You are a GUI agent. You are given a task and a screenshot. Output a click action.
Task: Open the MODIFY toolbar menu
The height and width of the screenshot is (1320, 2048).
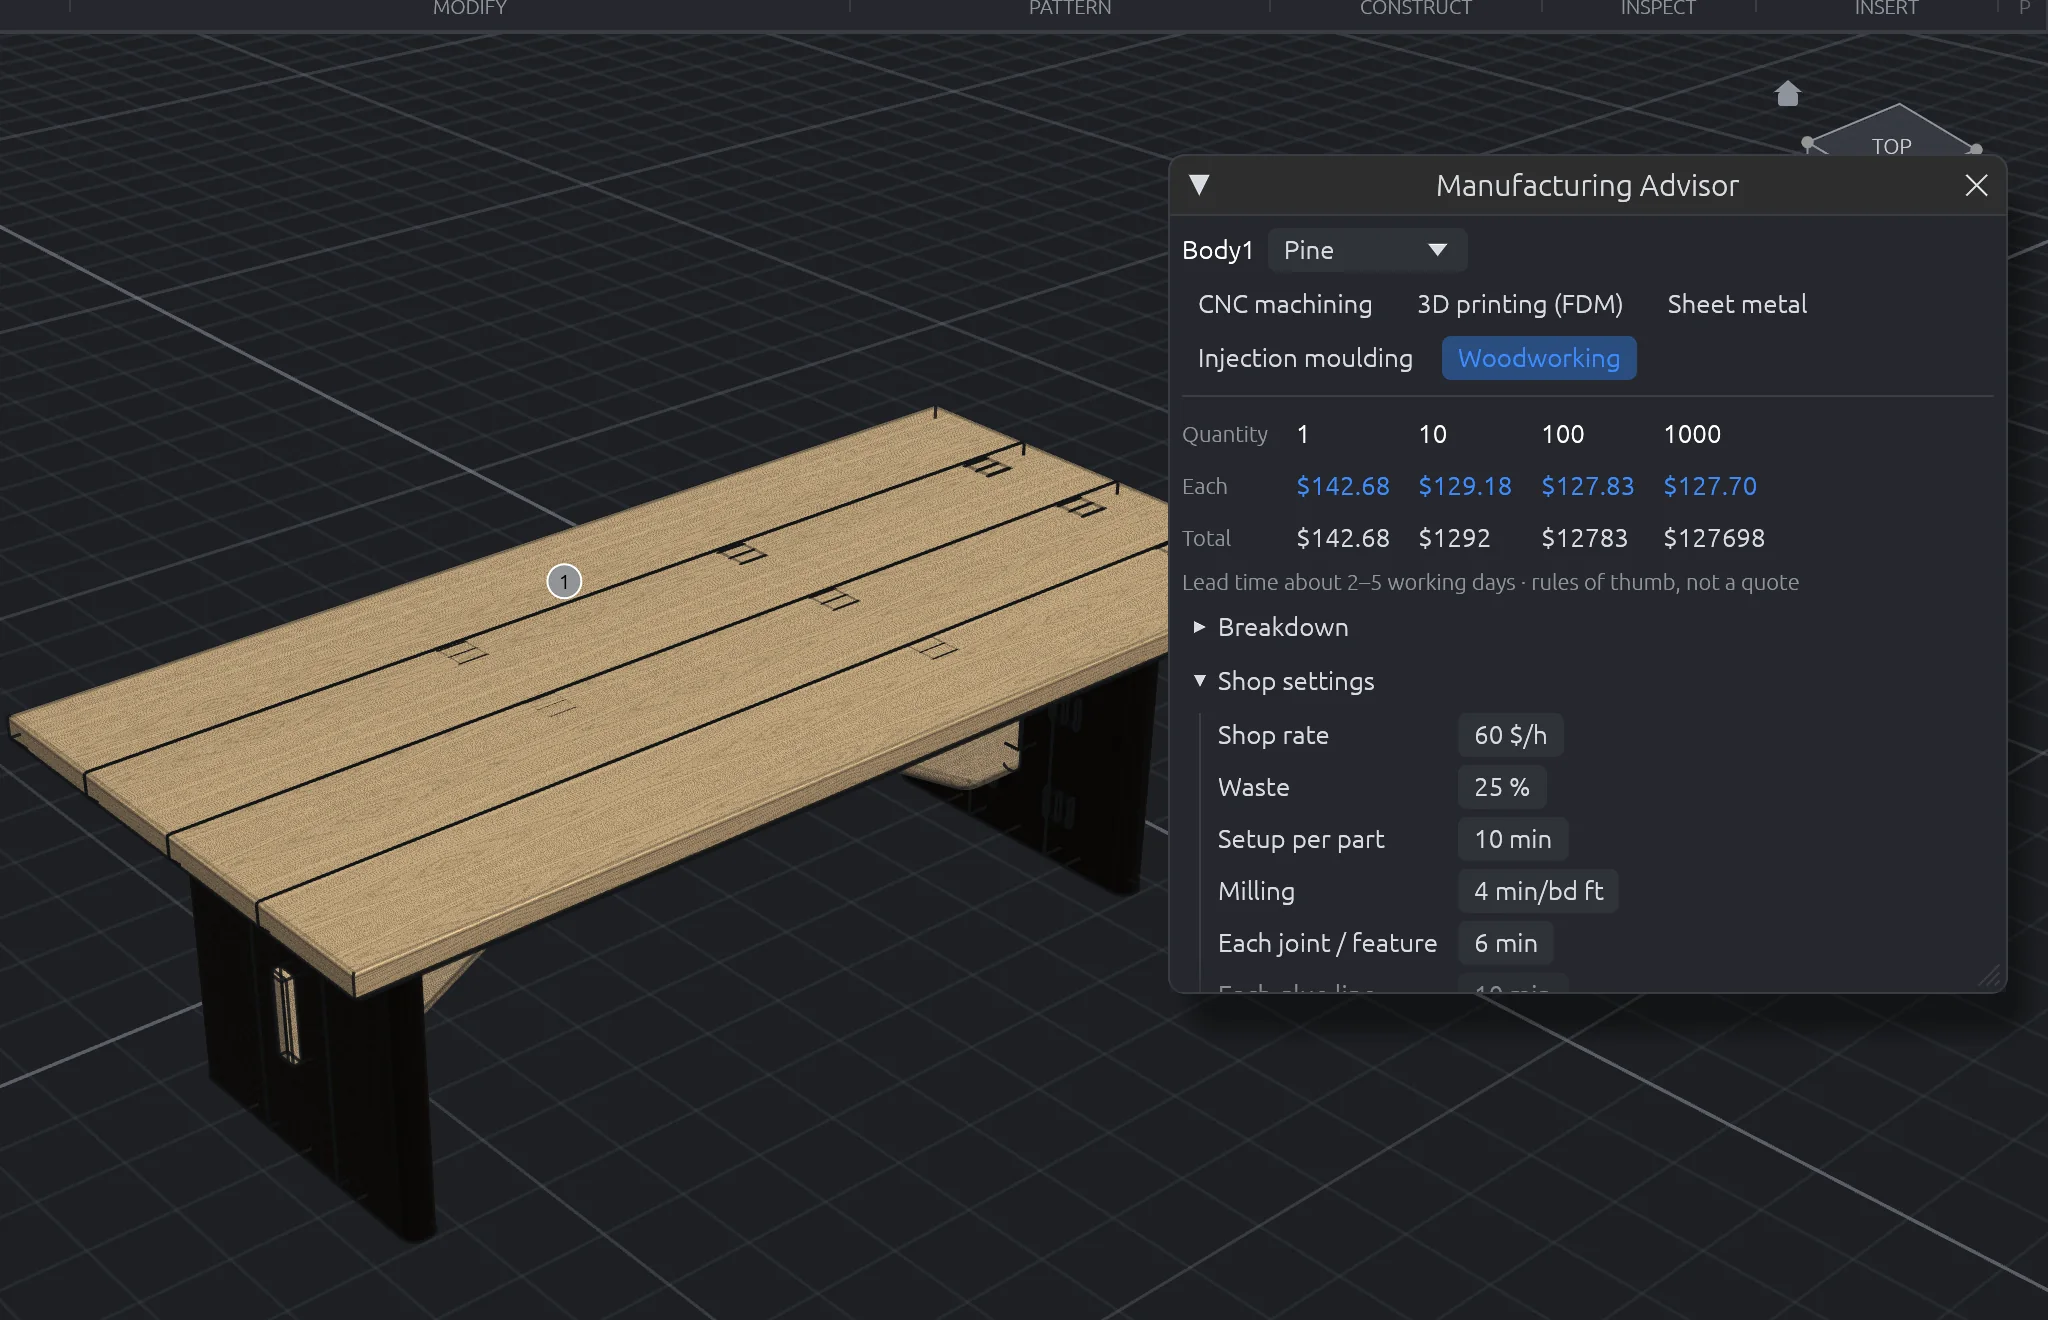[469, 8]
